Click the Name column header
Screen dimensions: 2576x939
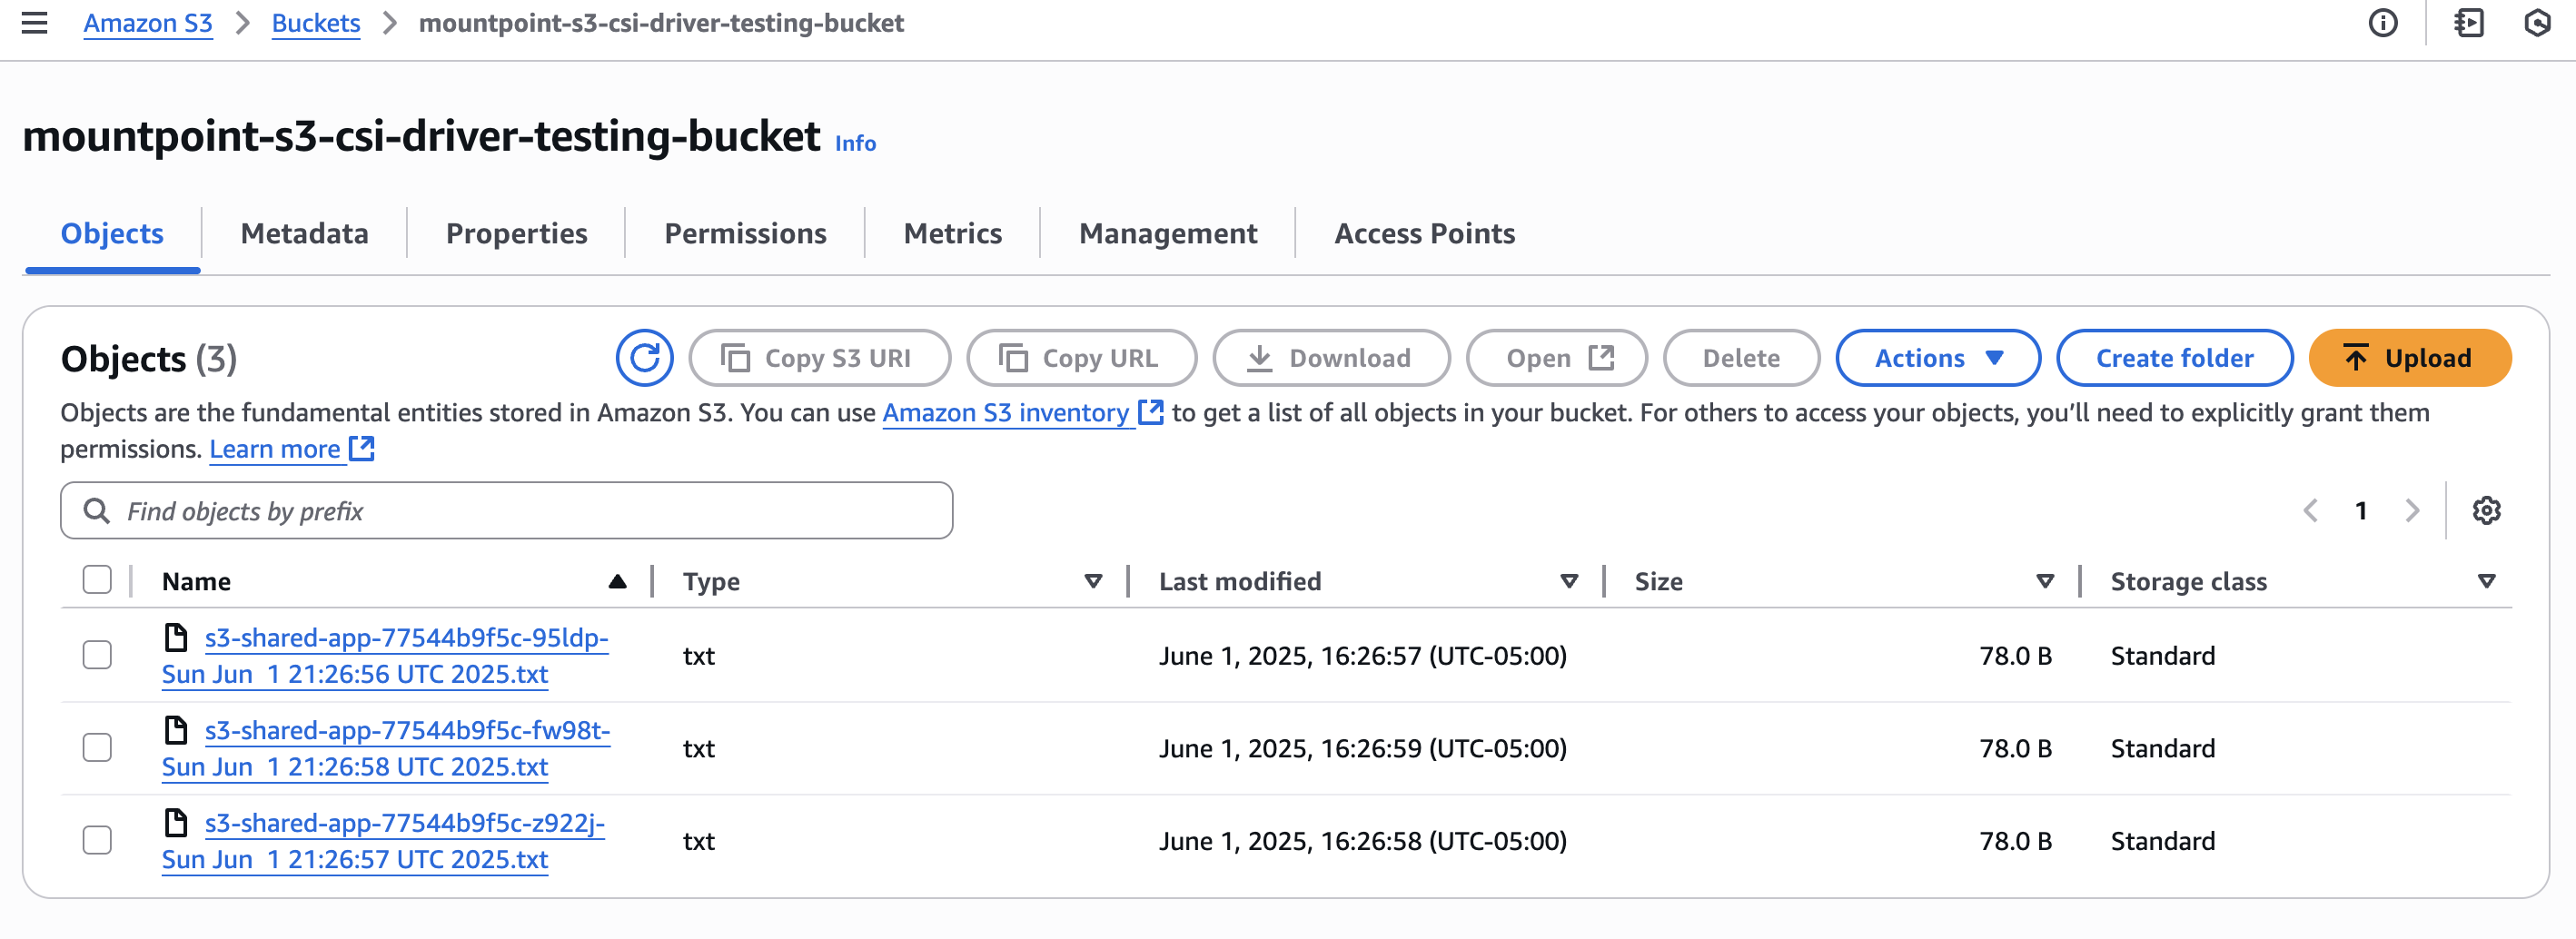click(196, 581)
